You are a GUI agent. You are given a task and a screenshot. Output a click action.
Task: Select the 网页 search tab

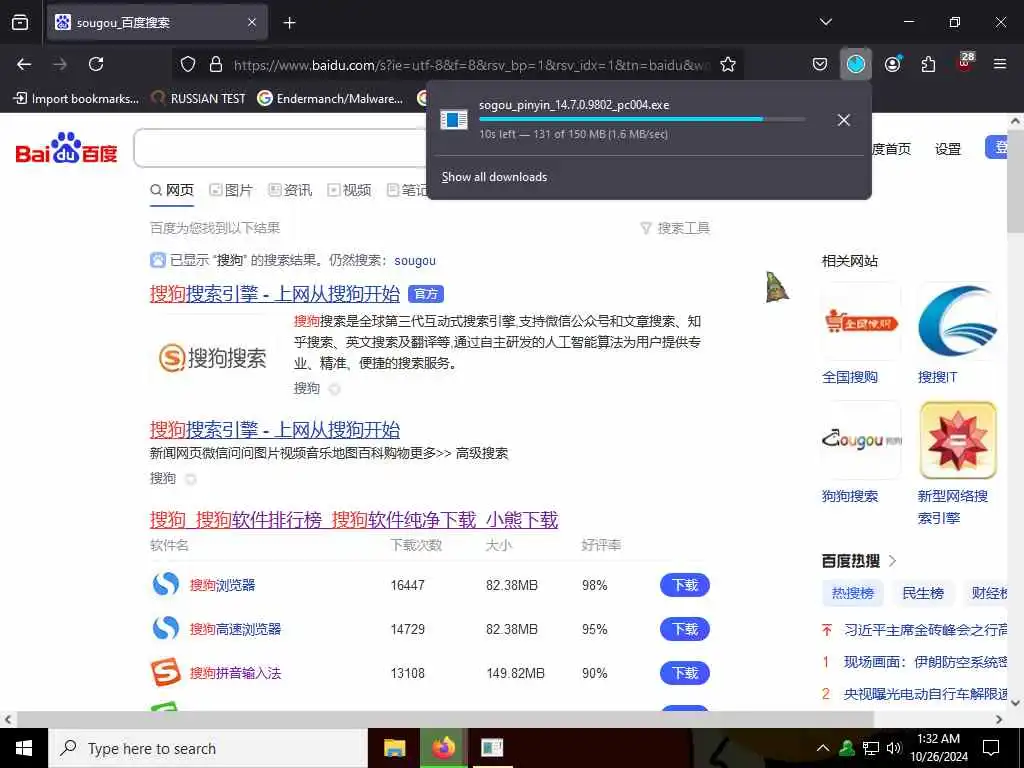172,190
